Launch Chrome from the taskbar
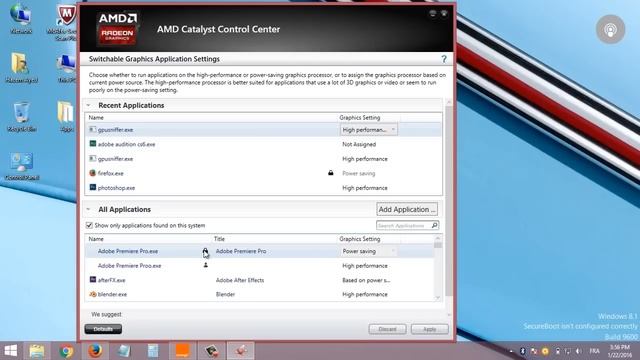This screenshot has width=640, height=360. (x=66, y=351)
